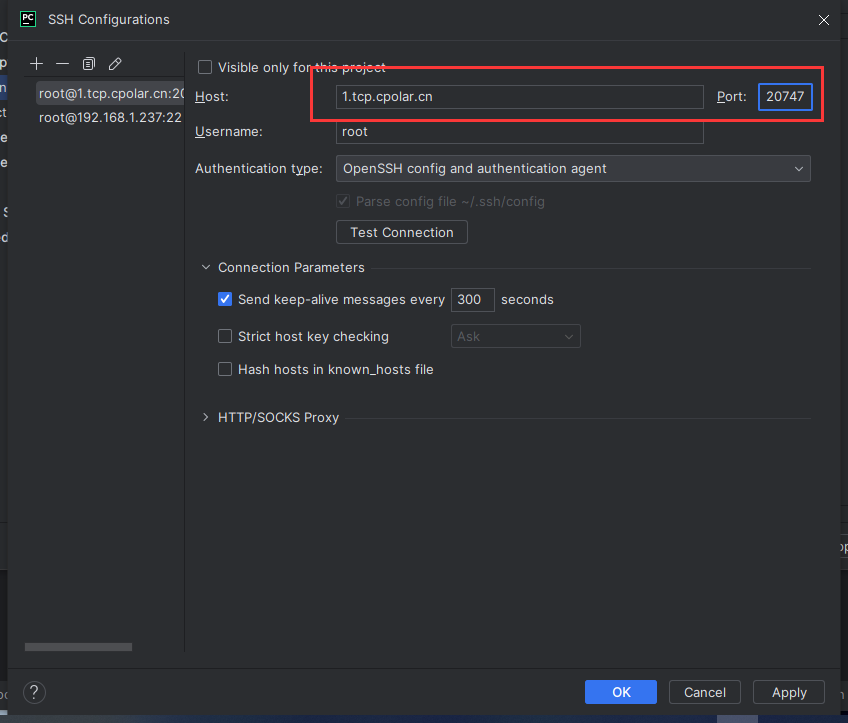
Task: Enable Visible only for this project
Action: [205, 67]
